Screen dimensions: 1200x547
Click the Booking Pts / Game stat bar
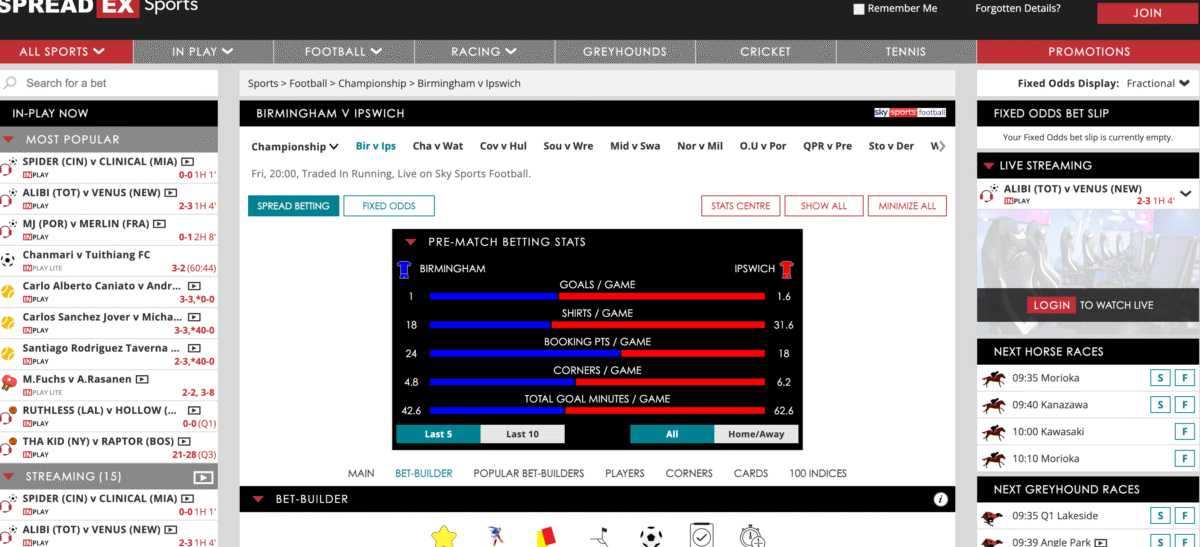click(x=597, y=353)
